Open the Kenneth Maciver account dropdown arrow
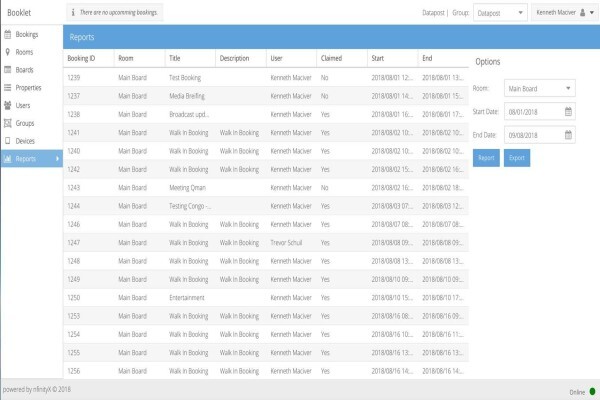Image resolution: width=600 pixels, height=400 pixels. pos(592,13)
